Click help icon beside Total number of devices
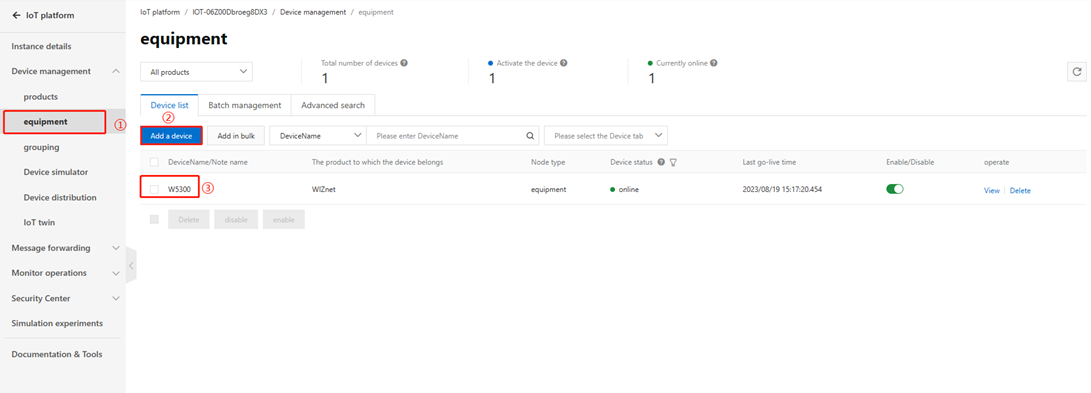The width and height of the screenshot is (1091, 393). [404, 63]
